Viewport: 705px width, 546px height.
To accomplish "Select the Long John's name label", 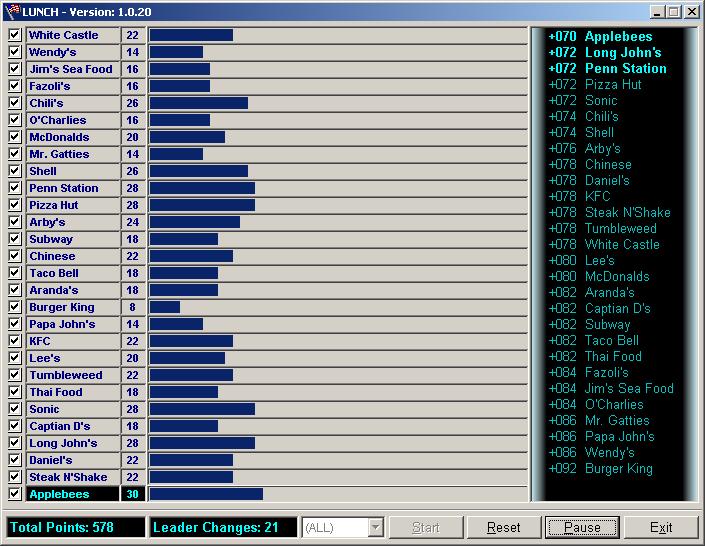I will tap(73, 443).
